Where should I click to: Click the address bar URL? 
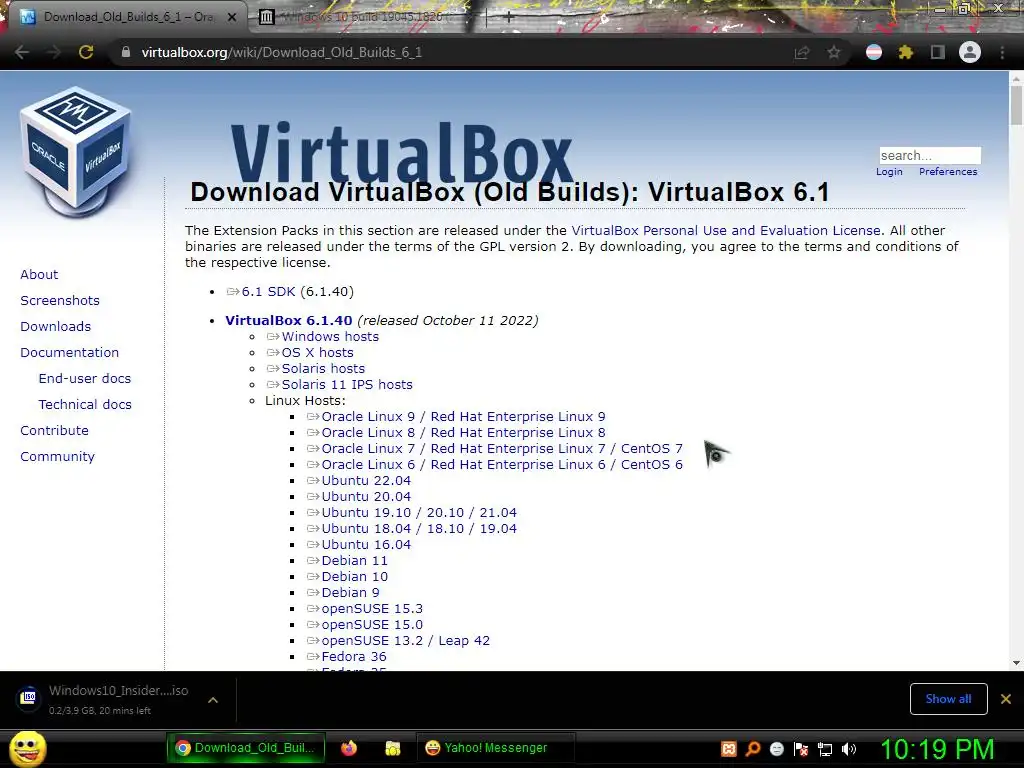click(x=281, y=52)
